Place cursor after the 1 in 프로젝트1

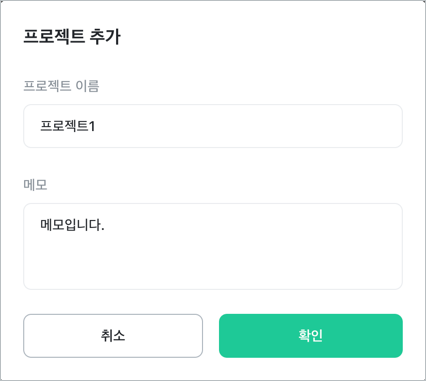[x=96, y=126]
